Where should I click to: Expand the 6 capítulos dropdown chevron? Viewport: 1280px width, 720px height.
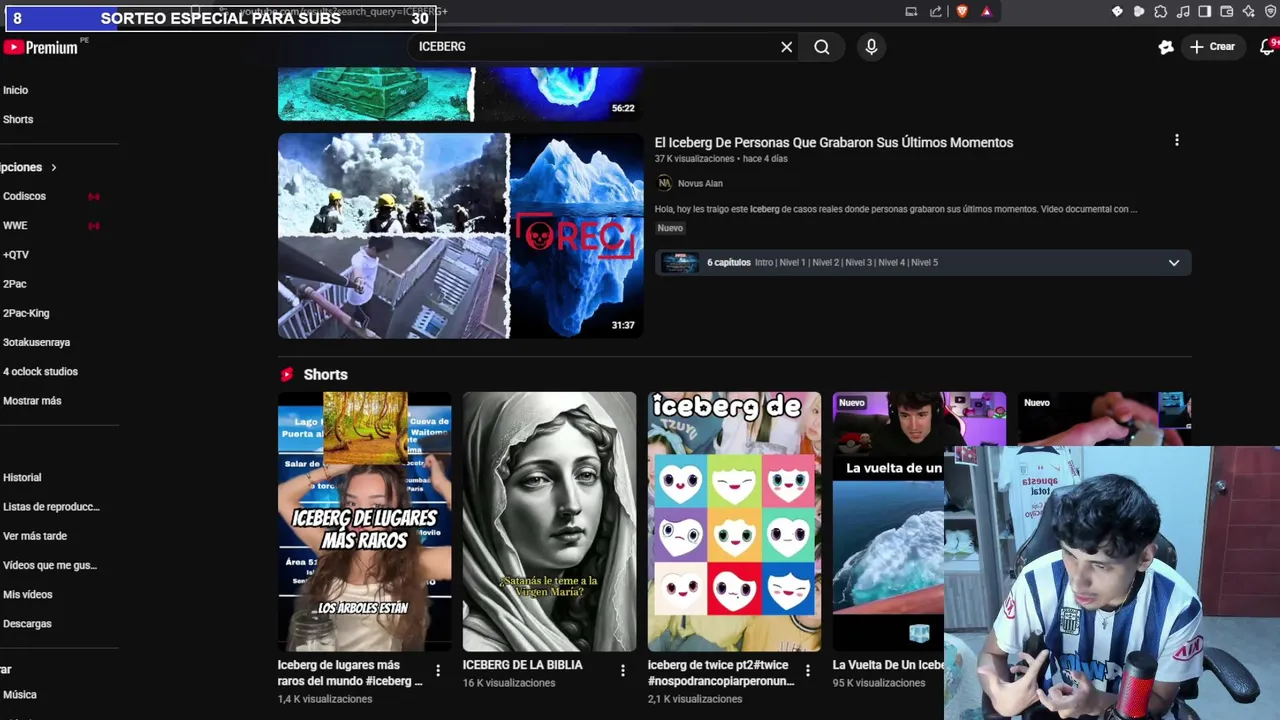point(1174,263)
